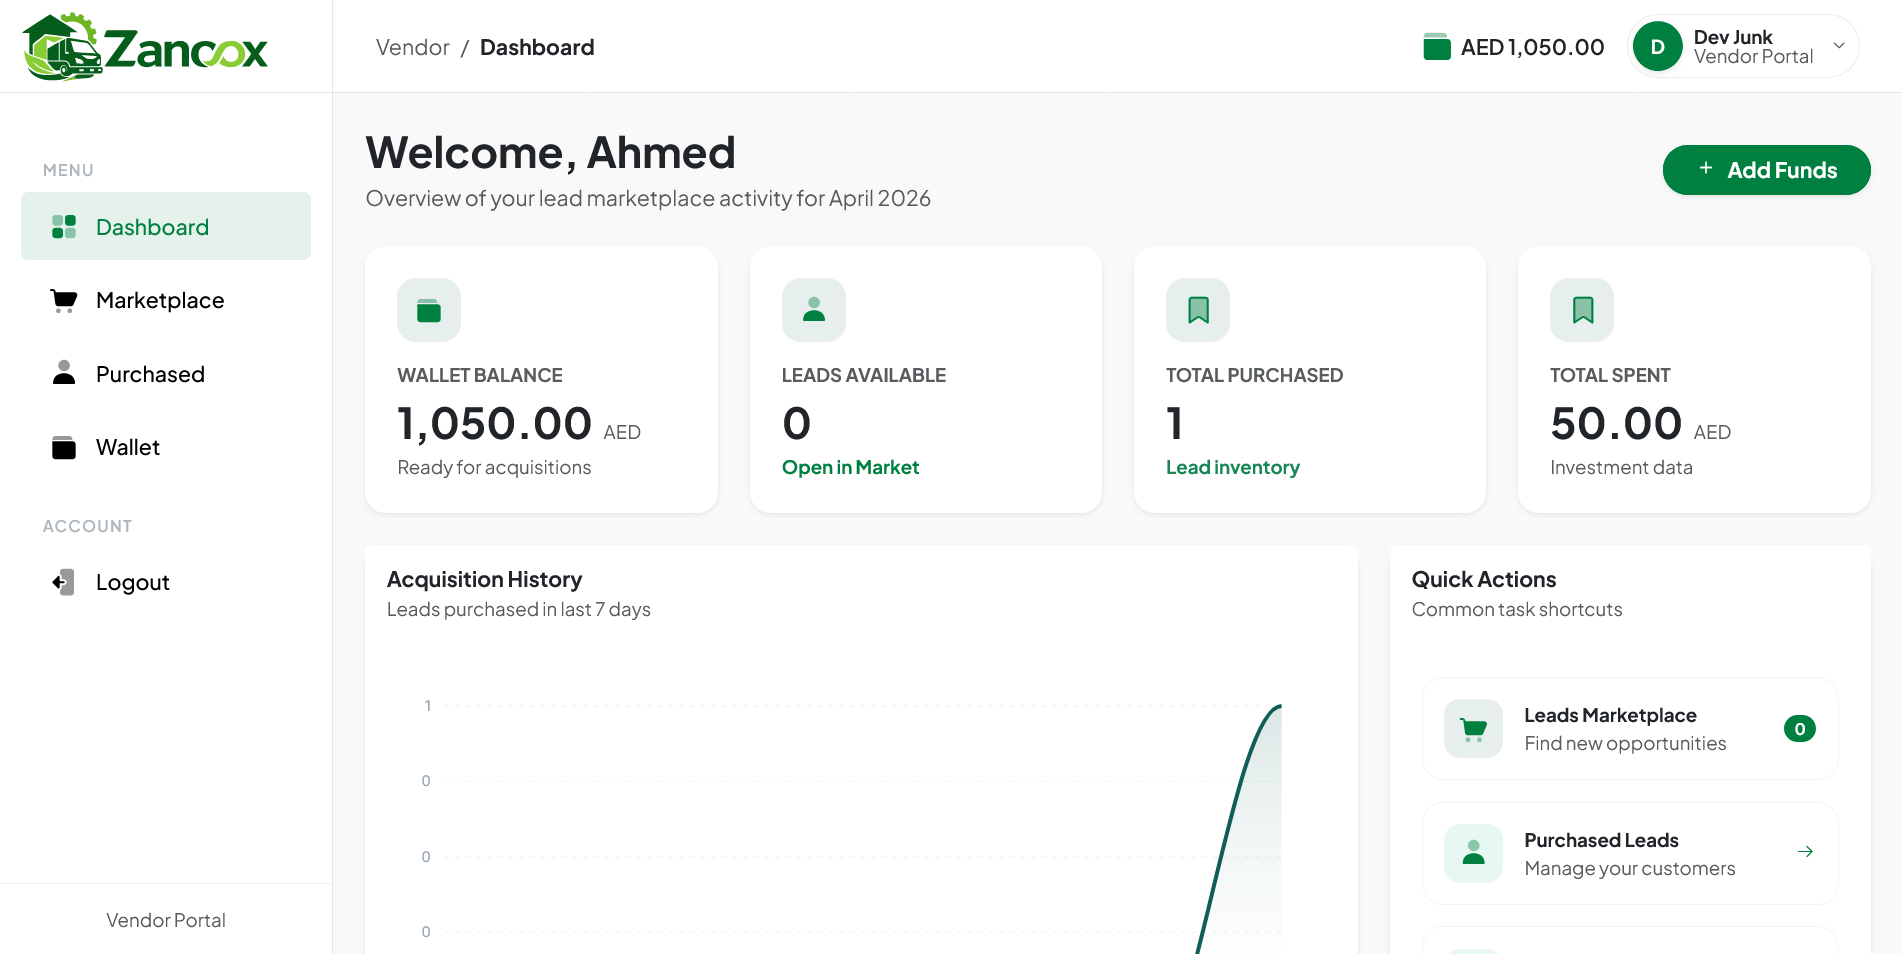The height and width of the screenshot is (954, 1902).
Task: Click the Marketplace cart icon in sidebar
Action: pyautogui.click(x=64, y=301)
